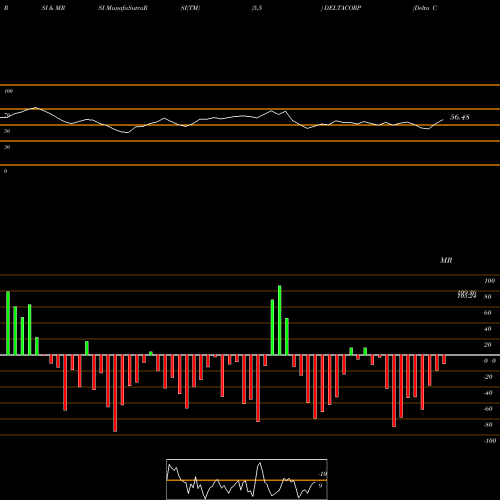Select the MR label above the histogram

446,260
